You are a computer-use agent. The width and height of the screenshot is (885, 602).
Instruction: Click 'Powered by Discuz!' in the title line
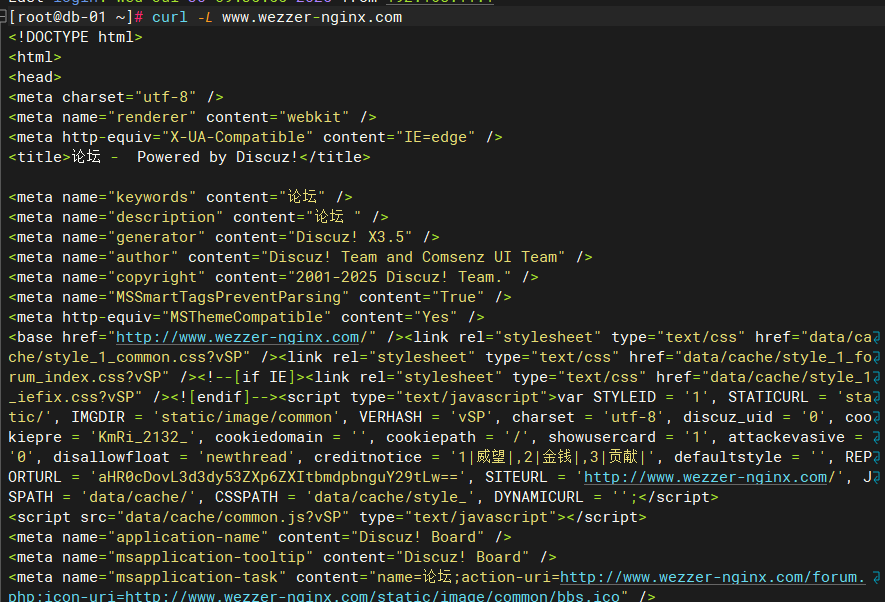pos(217,157)
